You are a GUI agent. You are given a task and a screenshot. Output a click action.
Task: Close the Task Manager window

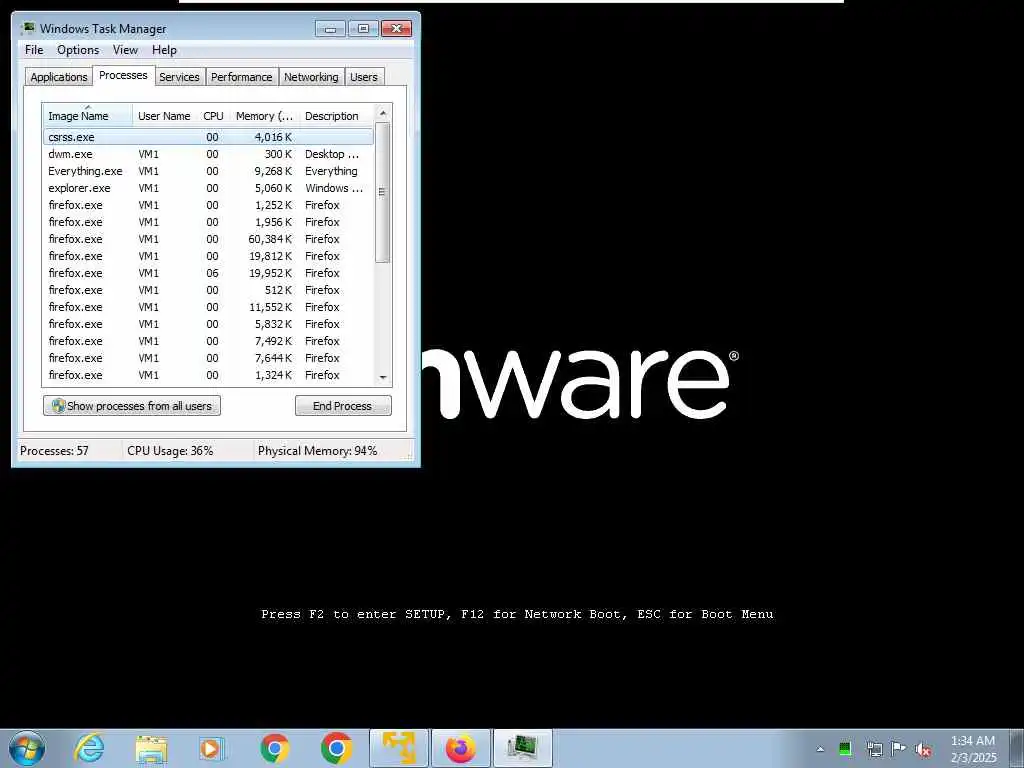click(x=396, y=28)
